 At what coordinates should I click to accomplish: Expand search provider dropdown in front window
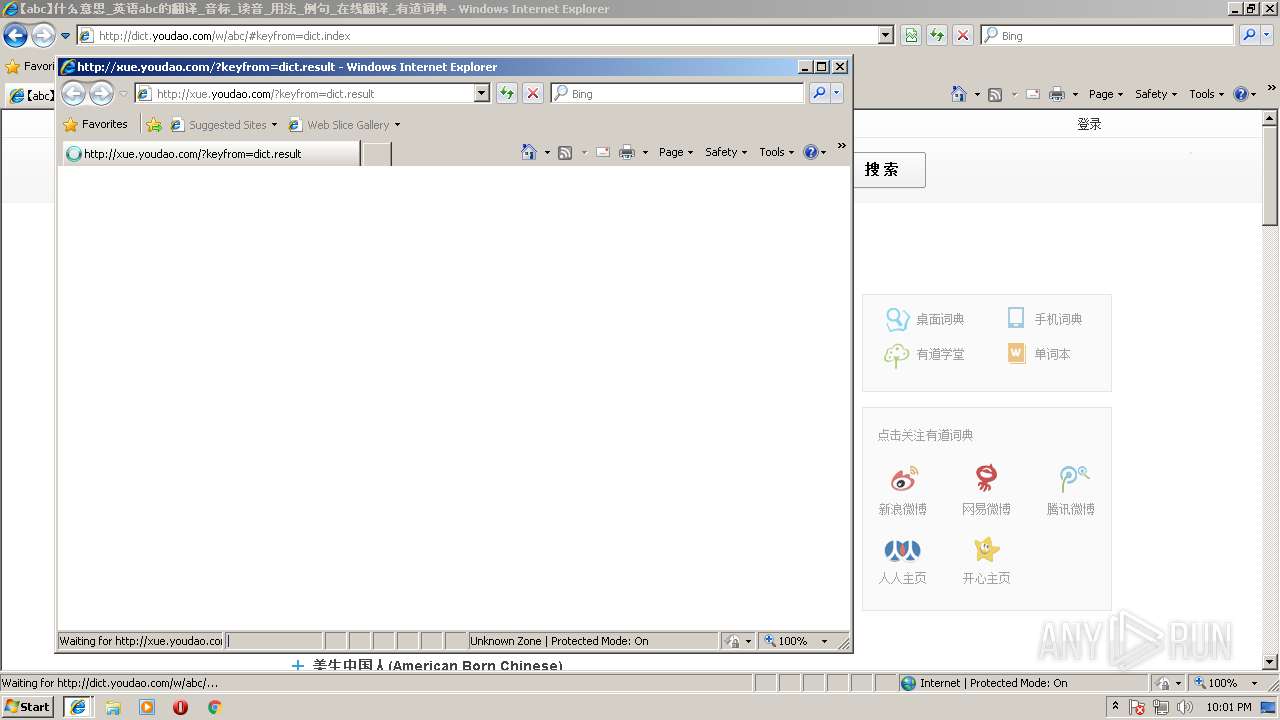(x=837, y=93)
